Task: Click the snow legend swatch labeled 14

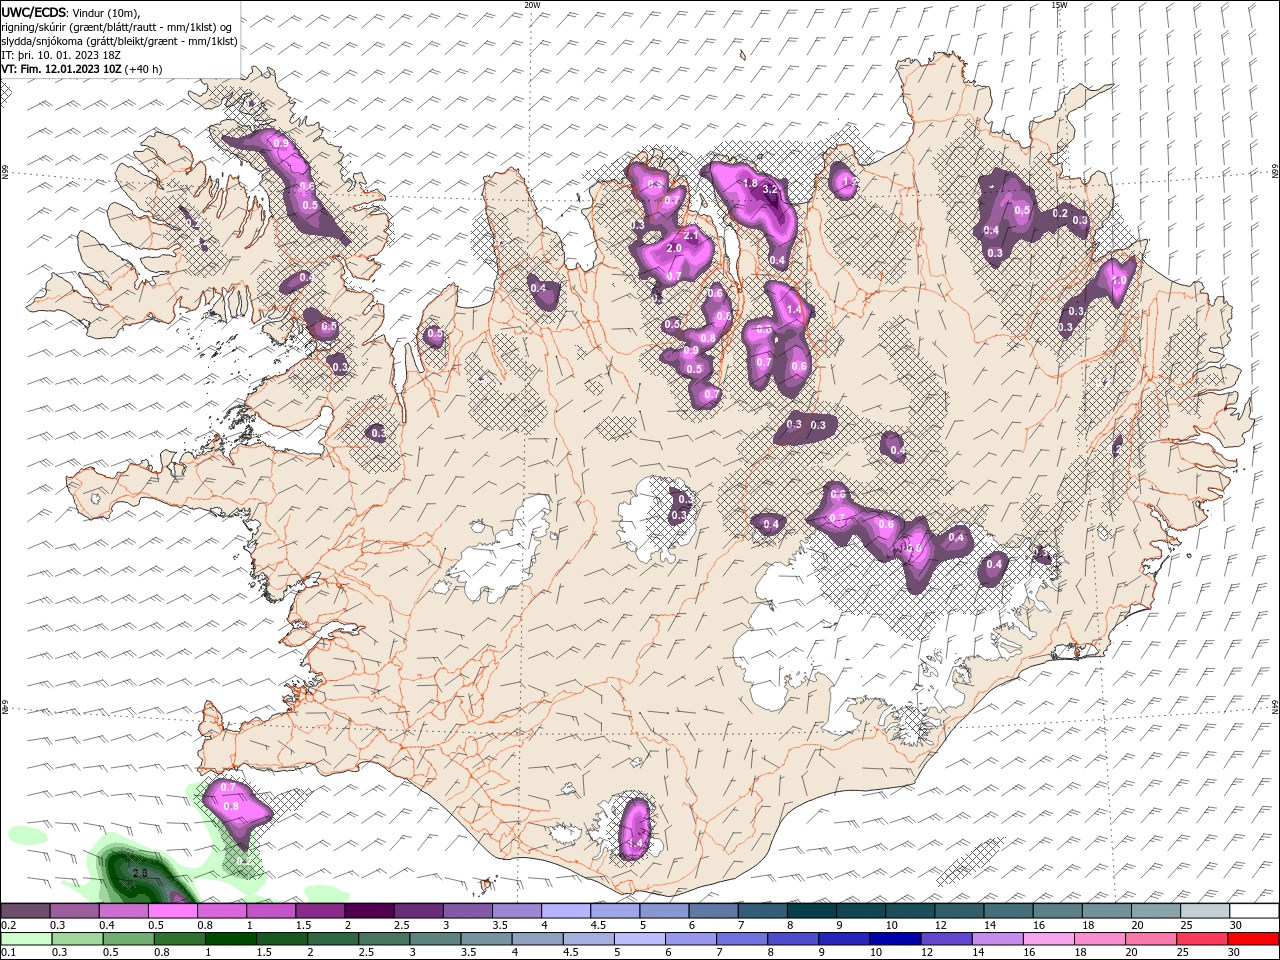Action: pos(1007,911)
